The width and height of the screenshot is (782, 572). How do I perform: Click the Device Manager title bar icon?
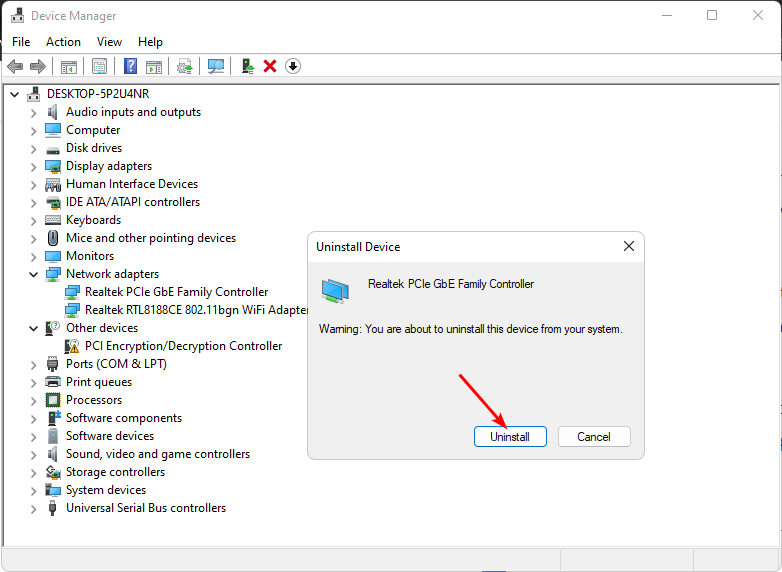tap(17, 15)
